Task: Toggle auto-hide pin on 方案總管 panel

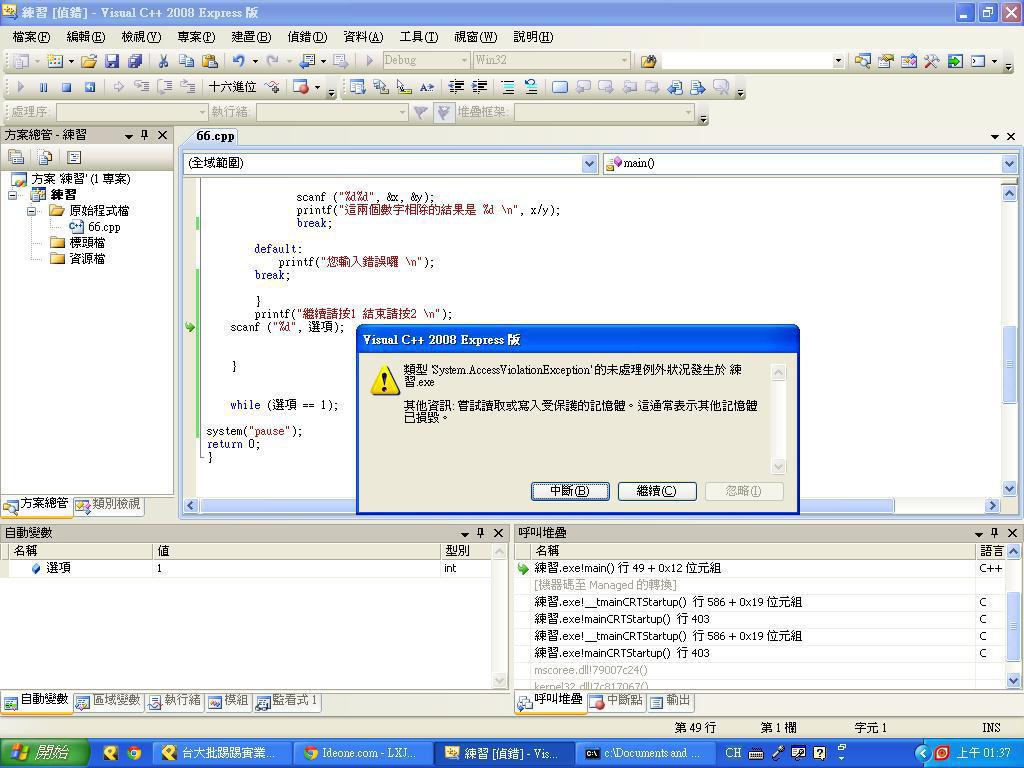Action: [145, 135]
